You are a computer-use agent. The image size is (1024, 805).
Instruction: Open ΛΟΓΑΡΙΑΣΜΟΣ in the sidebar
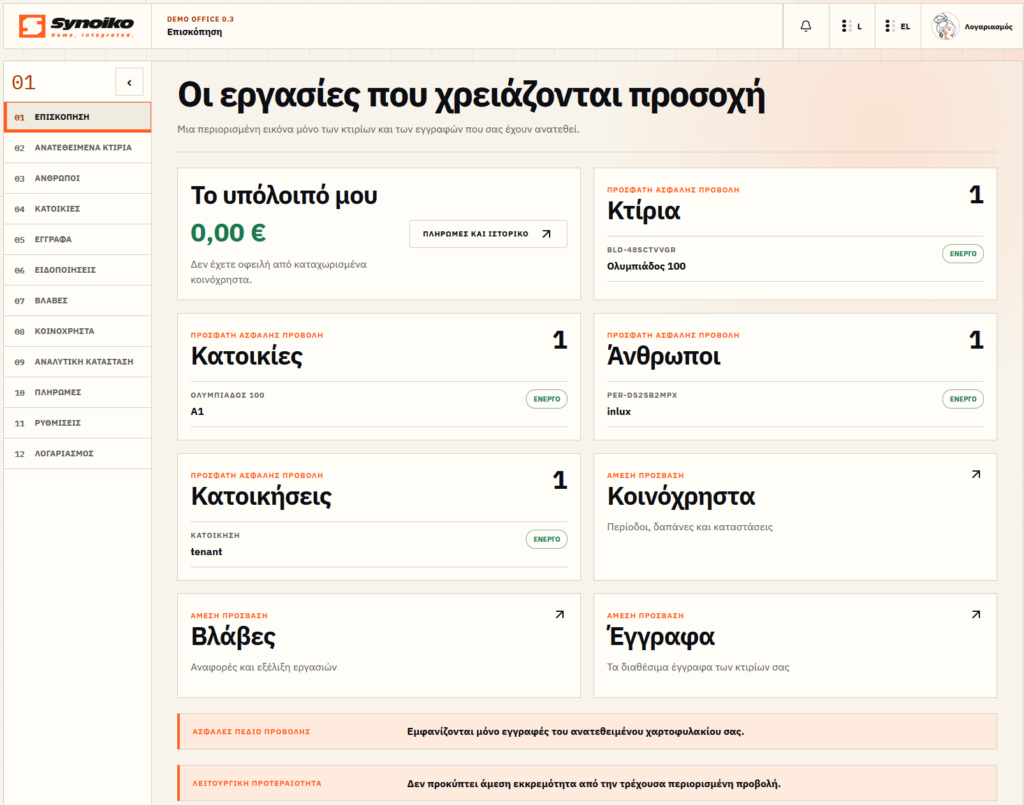pos(78,453)
